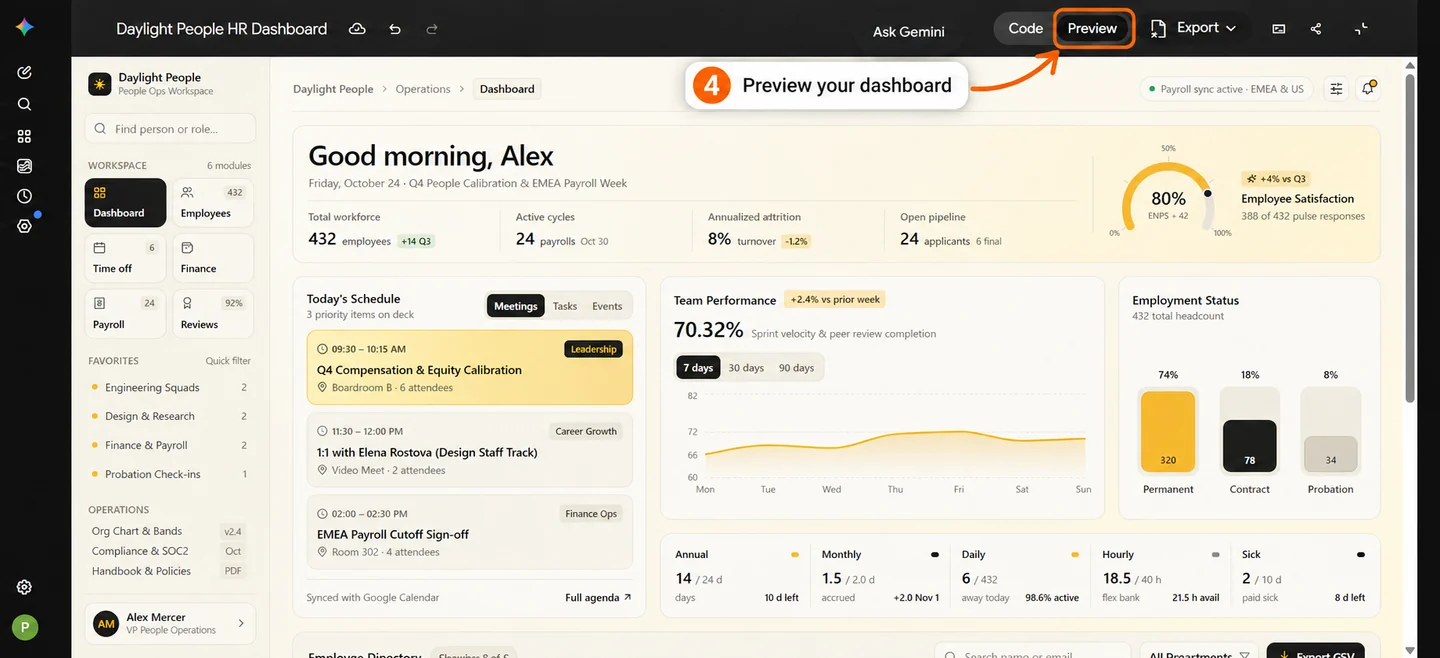Click Ask Gemini button
1440x658 pixels.
(908, 31)
